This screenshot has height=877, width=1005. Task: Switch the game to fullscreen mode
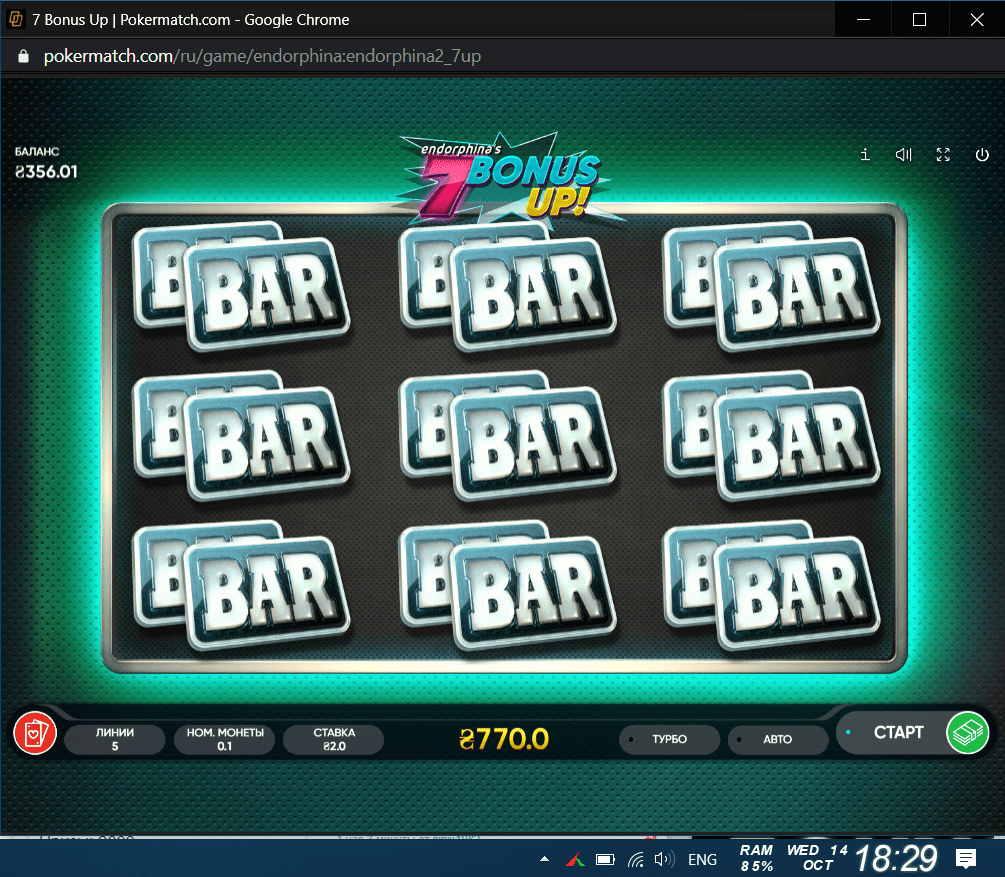943,155
